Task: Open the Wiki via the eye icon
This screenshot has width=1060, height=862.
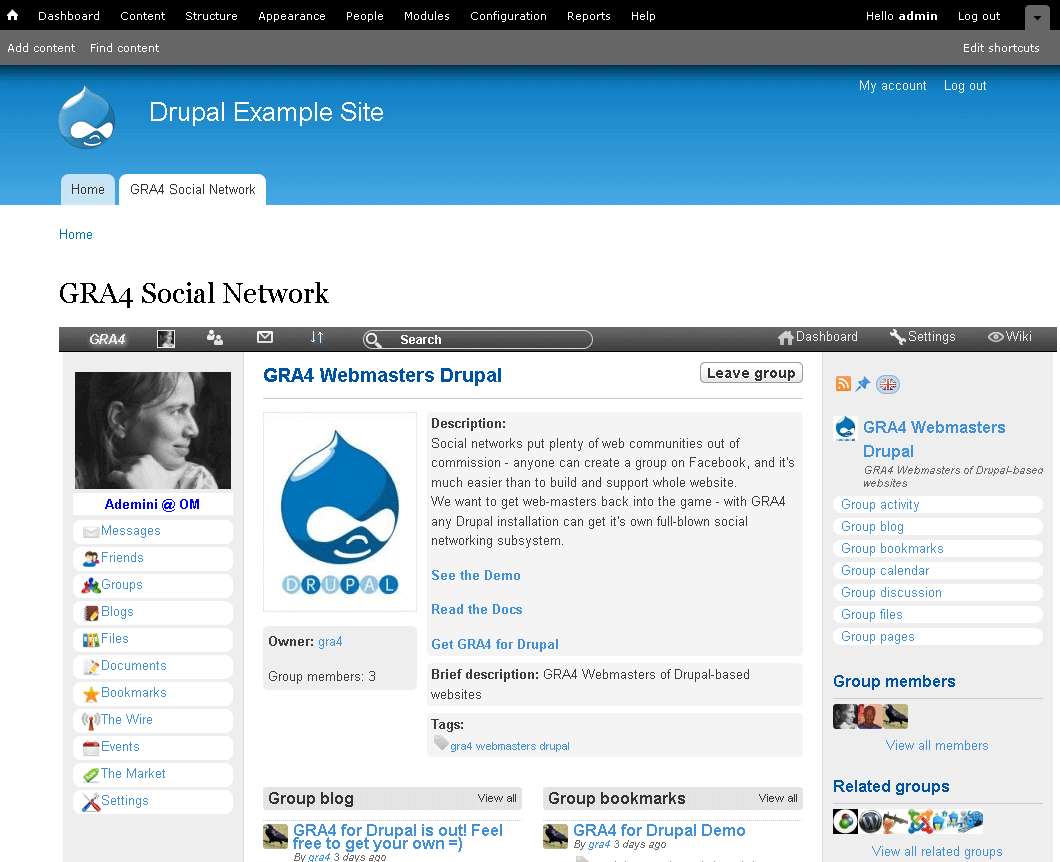Action: pyautogui.click(x=1009, y=337)
